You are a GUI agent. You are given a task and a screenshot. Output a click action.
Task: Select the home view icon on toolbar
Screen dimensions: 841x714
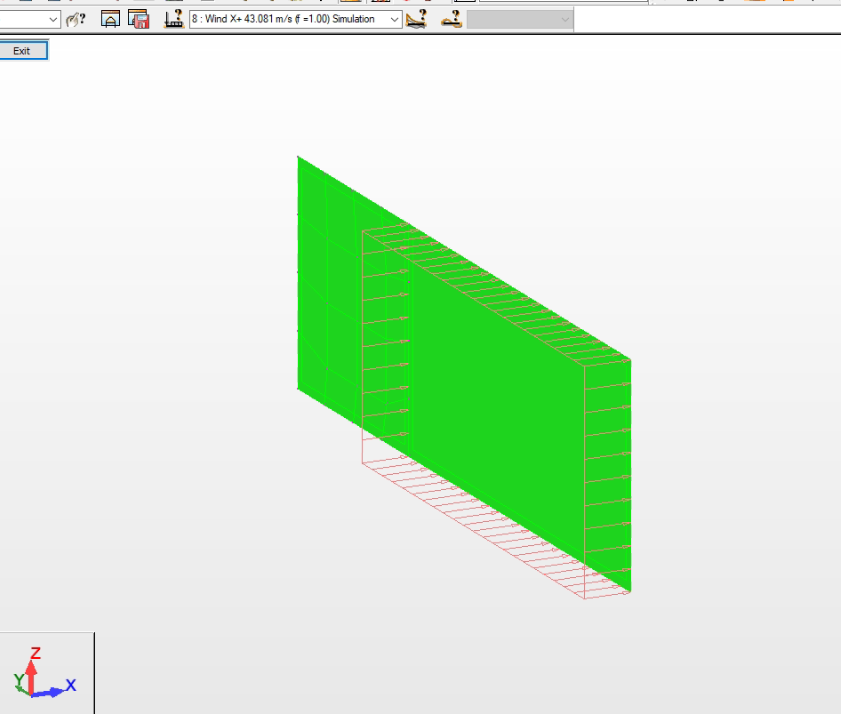110,18
